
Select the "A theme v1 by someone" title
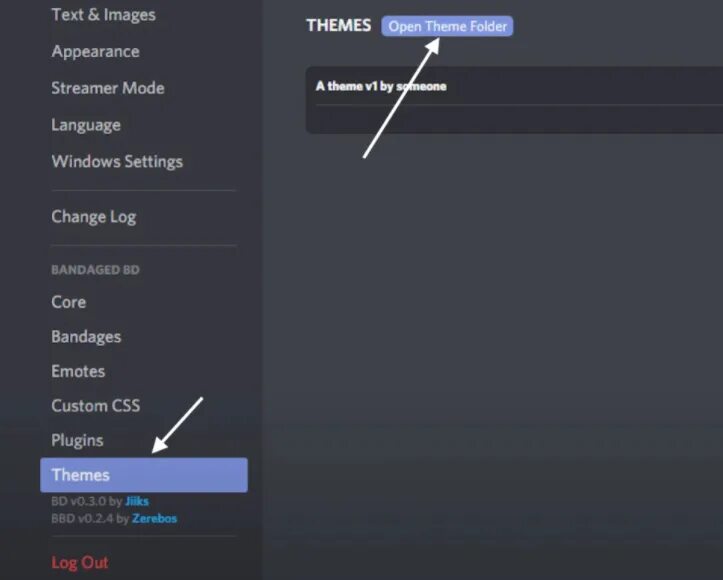pos(381,86)
